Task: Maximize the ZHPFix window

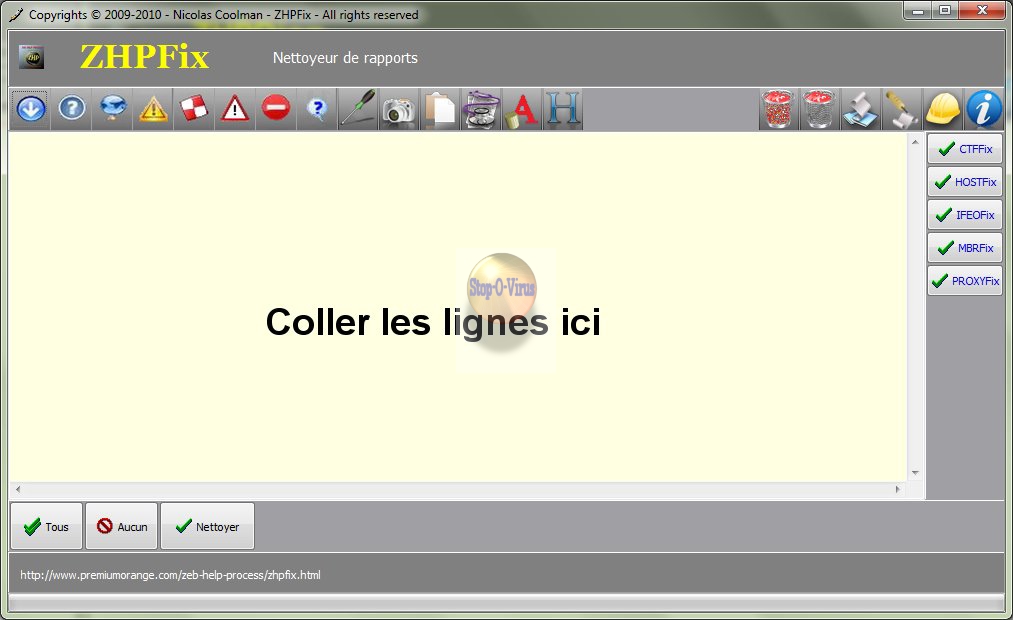Action: point(945,10)
